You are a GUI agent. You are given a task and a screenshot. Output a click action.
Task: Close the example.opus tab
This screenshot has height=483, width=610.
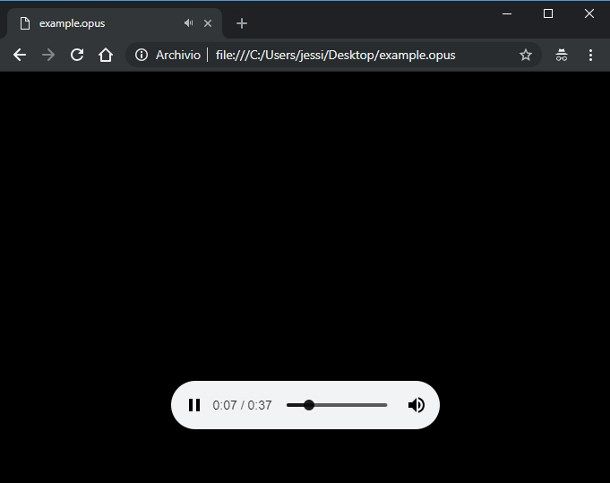point(208,23)
